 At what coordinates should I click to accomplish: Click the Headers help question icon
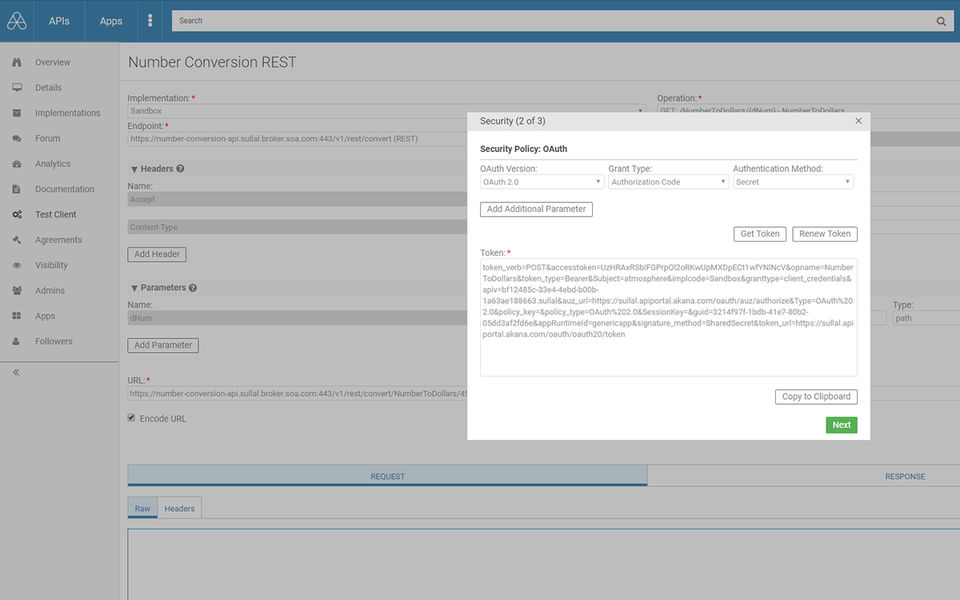(180, 168)
